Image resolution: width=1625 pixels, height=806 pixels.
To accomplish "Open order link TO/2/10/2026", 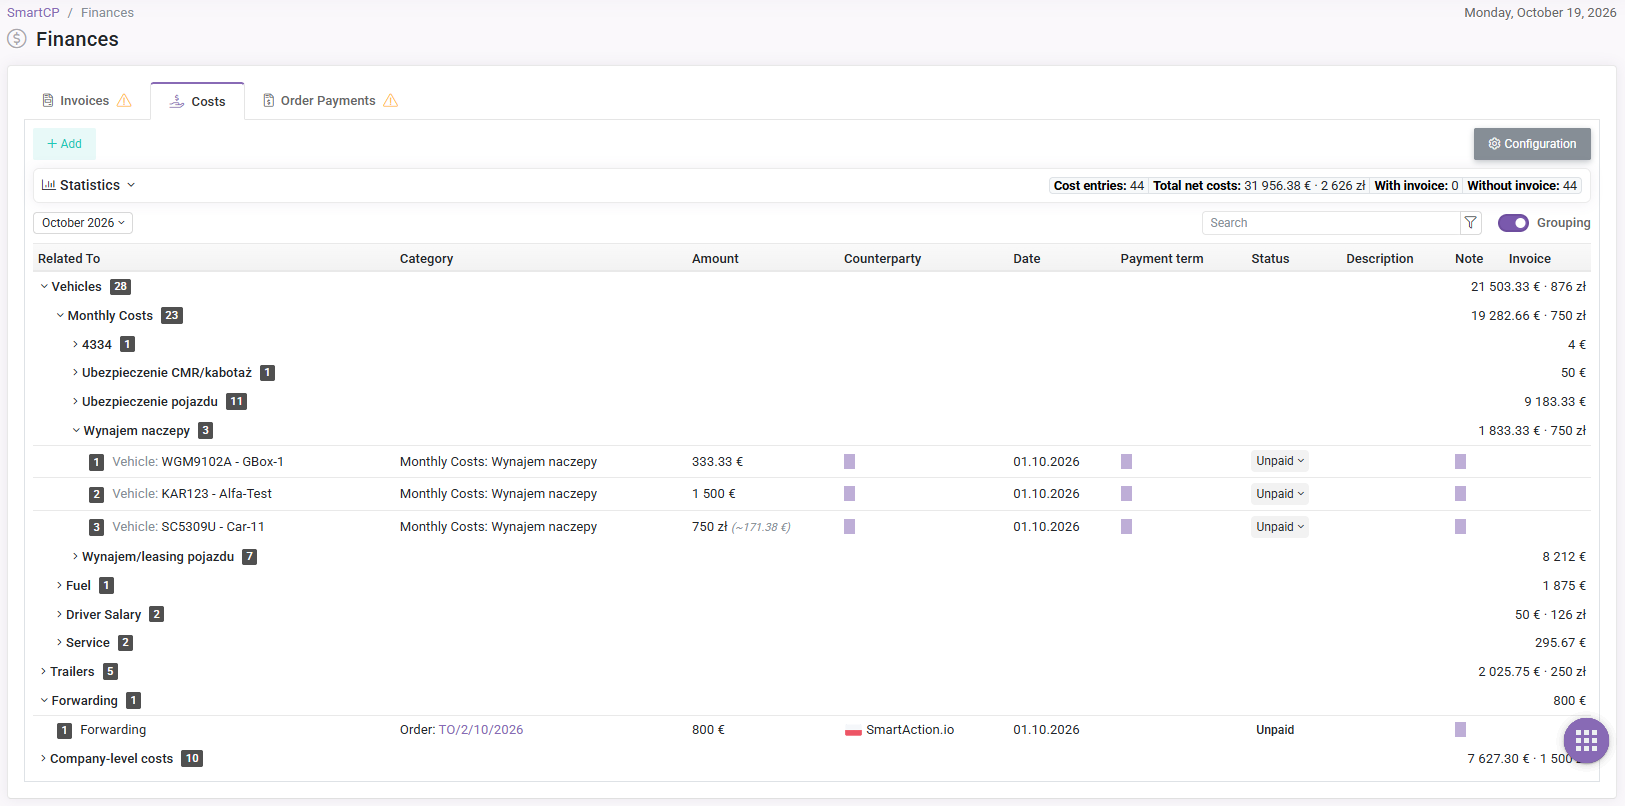I will click(481, 730).
